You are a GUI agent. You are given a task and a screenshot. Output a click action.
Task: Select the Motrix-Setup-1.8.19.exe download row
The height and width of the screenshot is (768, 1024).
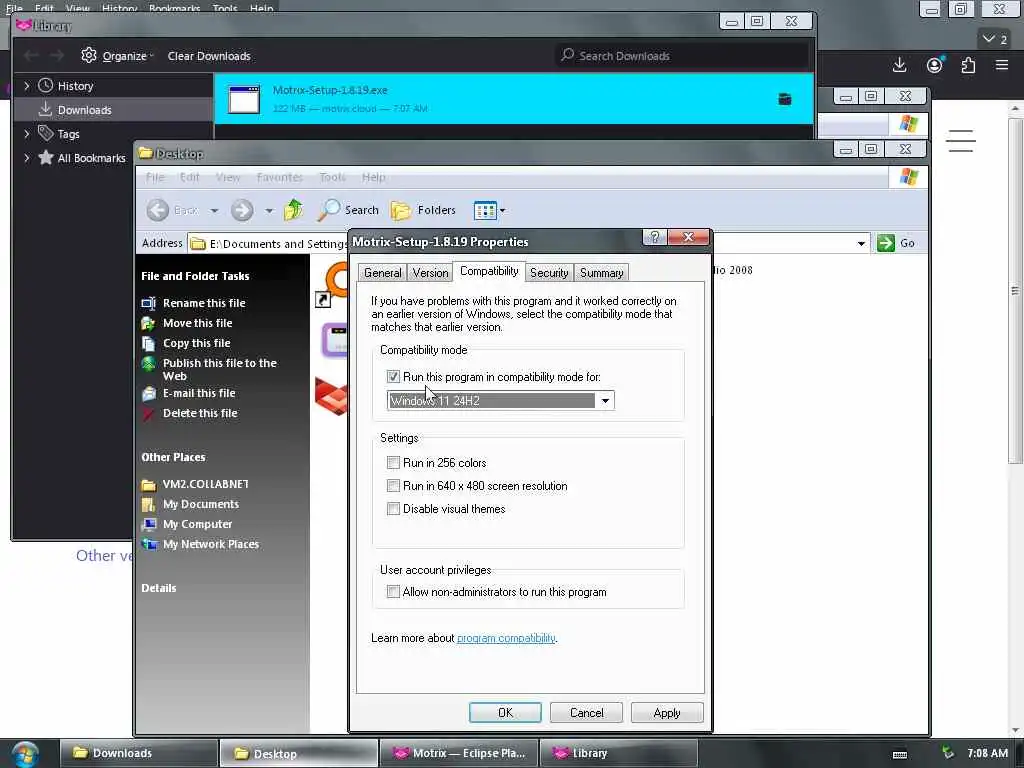(514, 99)
